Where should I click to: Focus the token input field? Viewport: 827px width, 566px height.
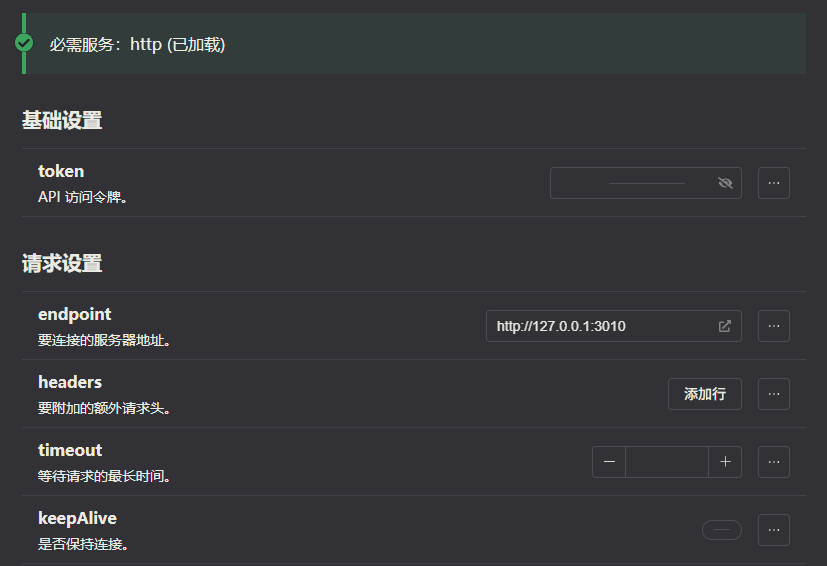(x=632, y=183)
